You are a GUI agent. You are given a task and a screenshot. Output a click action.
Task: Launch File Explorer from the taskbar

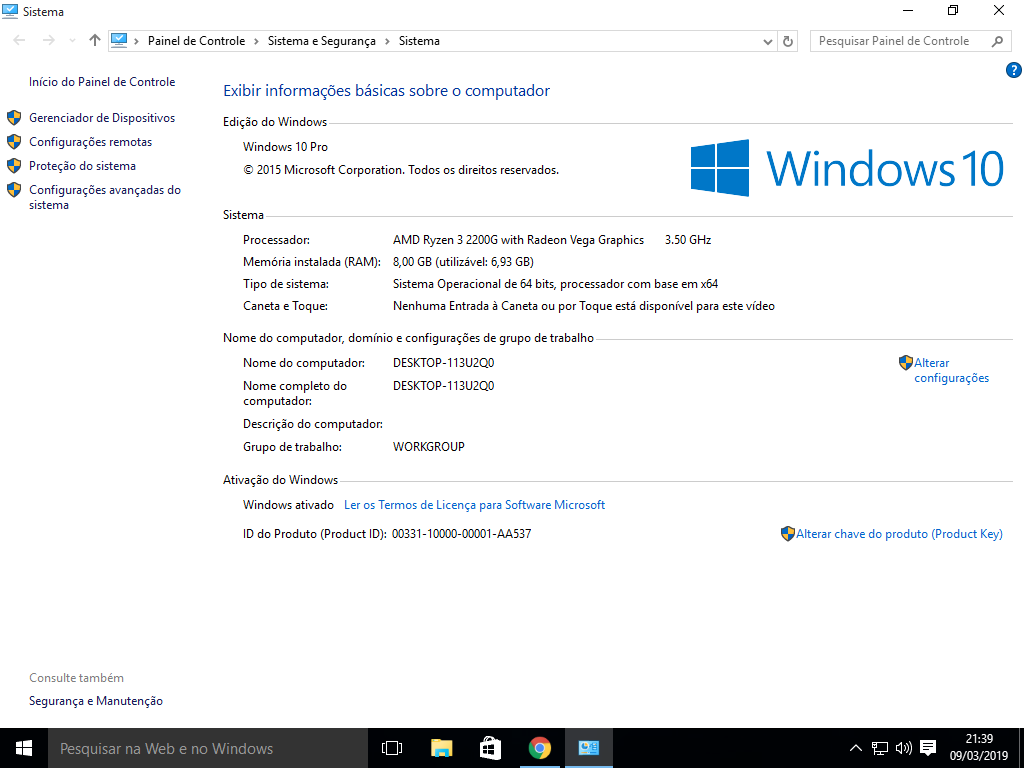(441, 748)
